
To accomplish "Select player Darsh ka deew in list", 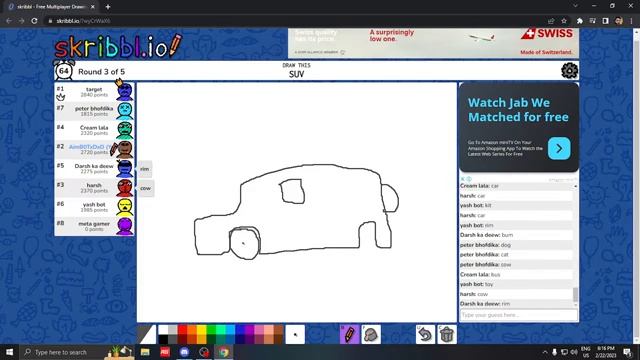I will 94,169.
